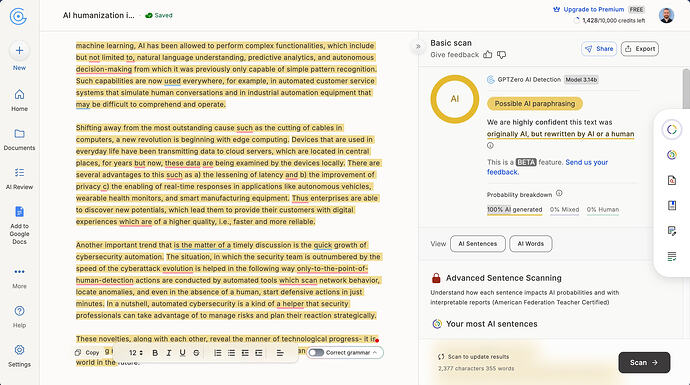Screen dimensions: 690x385
Task: Click the 'GPTZero AI Detection' label
Action: point(529,80)
